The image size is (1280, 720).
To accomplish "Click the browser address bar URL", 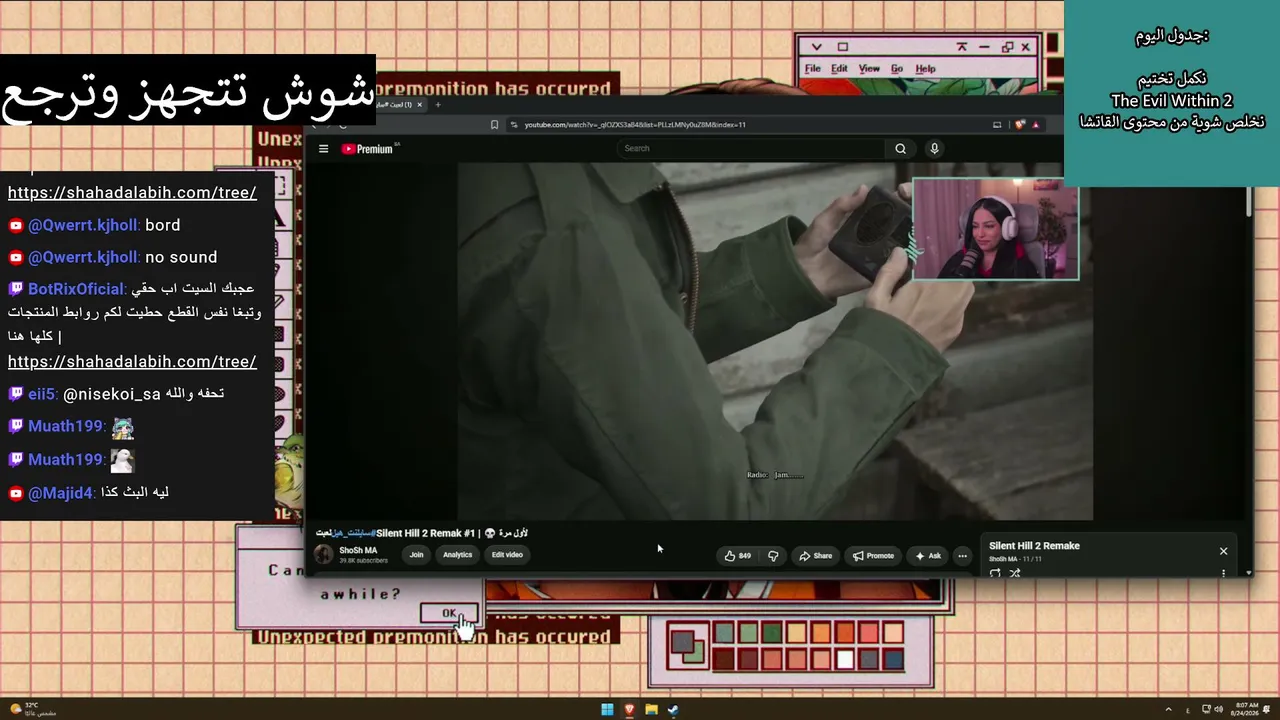I will [x=636, y=125].
